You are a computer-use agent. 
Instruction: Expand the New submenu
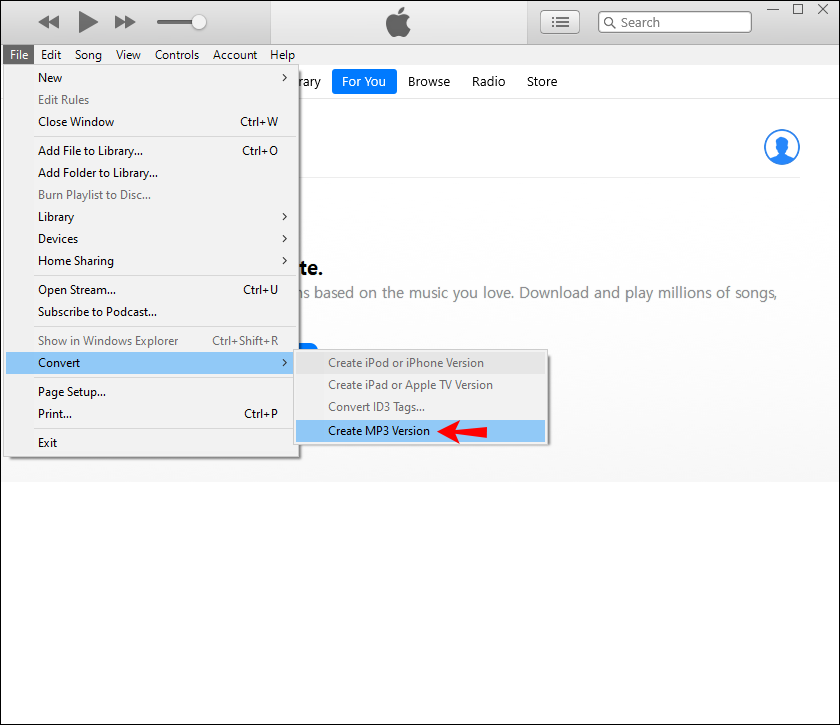150,78
